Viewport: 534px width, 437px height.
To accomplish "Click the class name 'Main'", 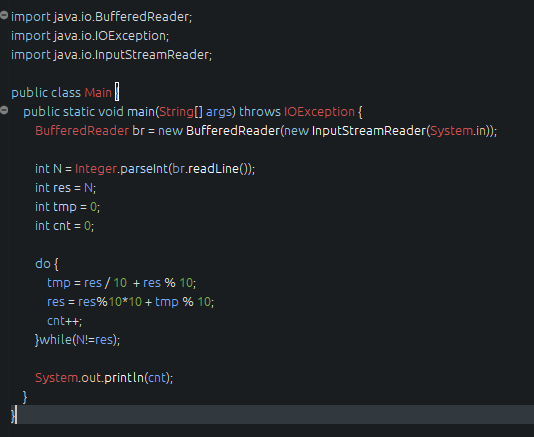I will coord(98,93).
